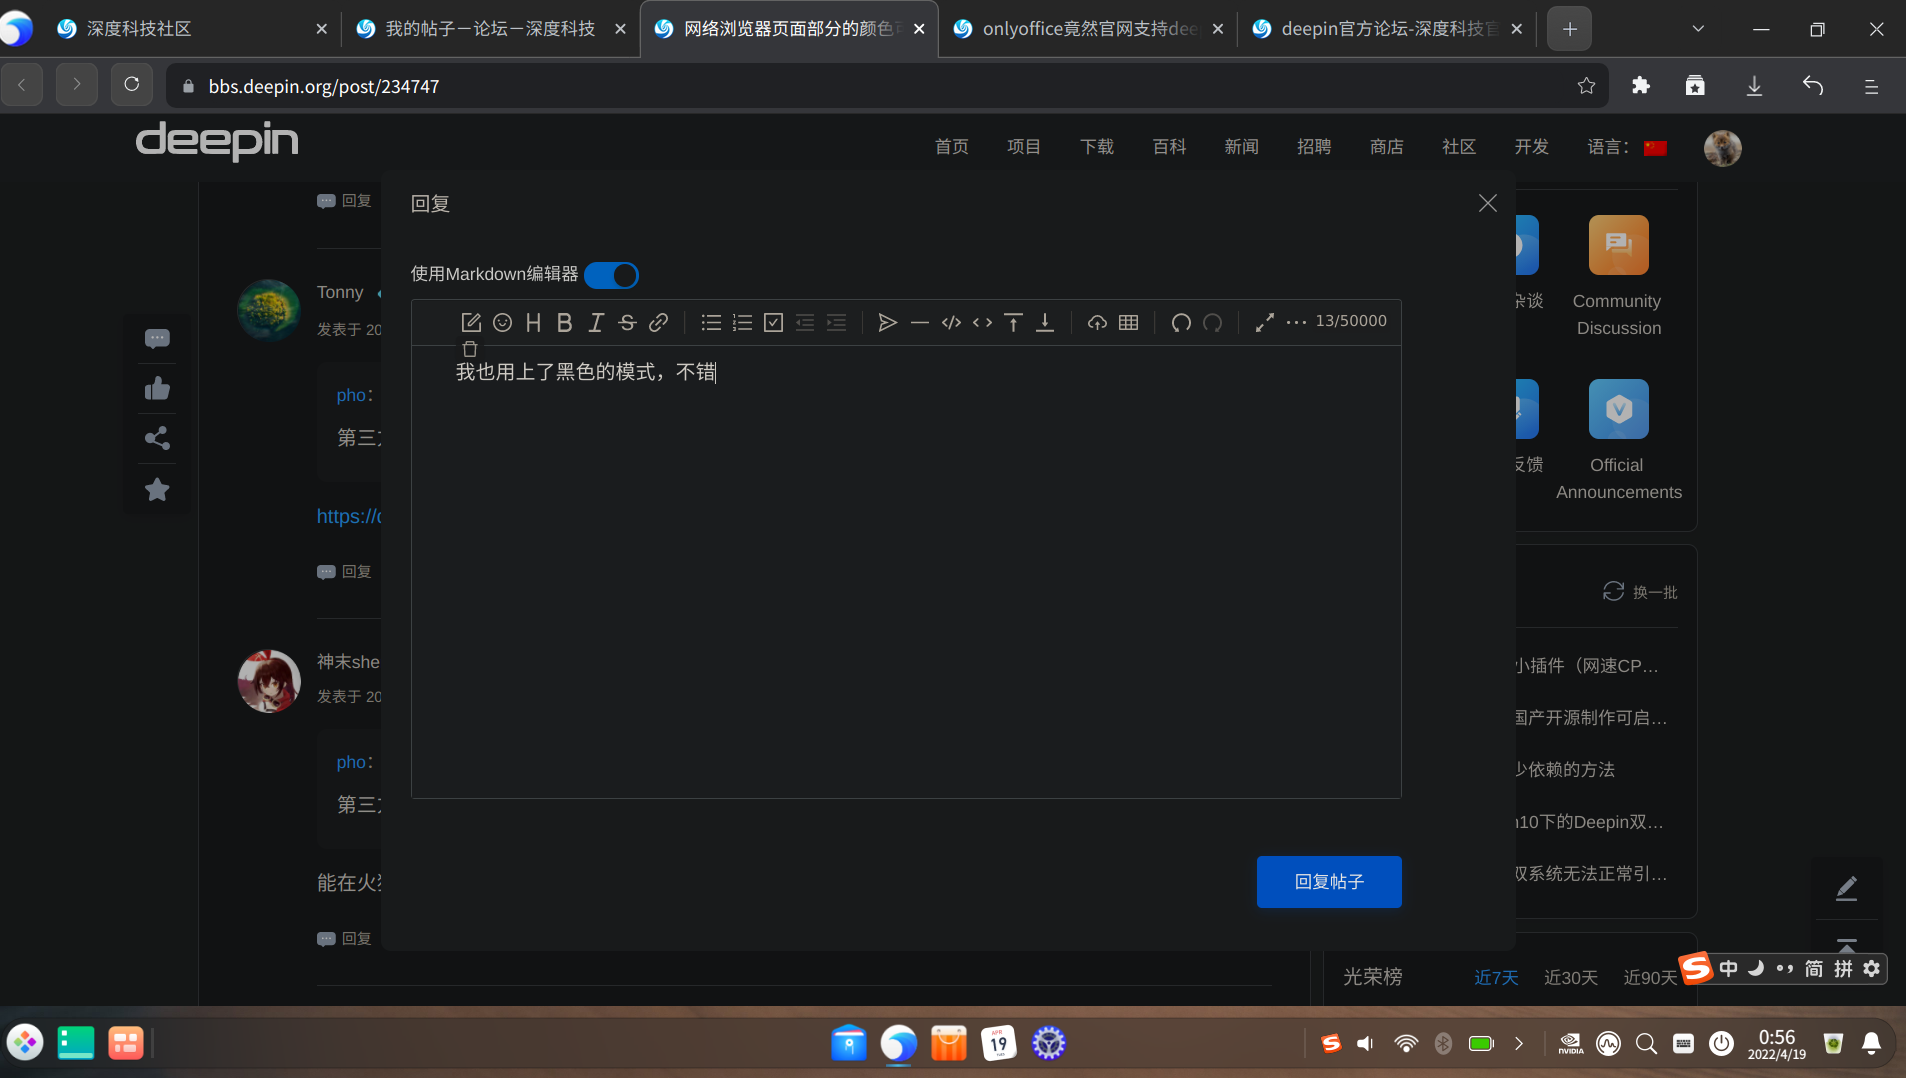Upload an image via the cloud icon

[x=1096, y=322]
